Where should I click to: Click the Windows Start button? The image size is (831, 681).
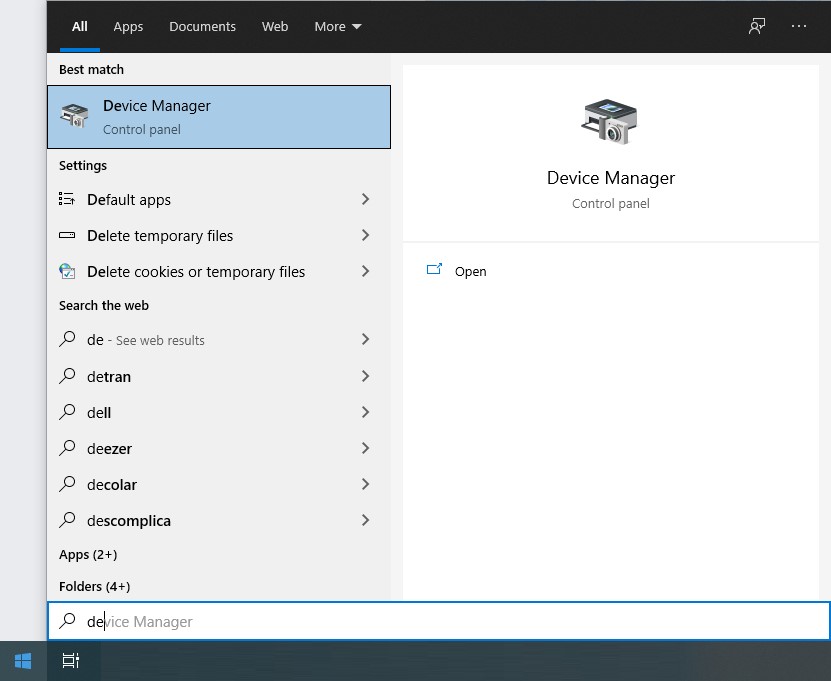[x=23, y=661]
